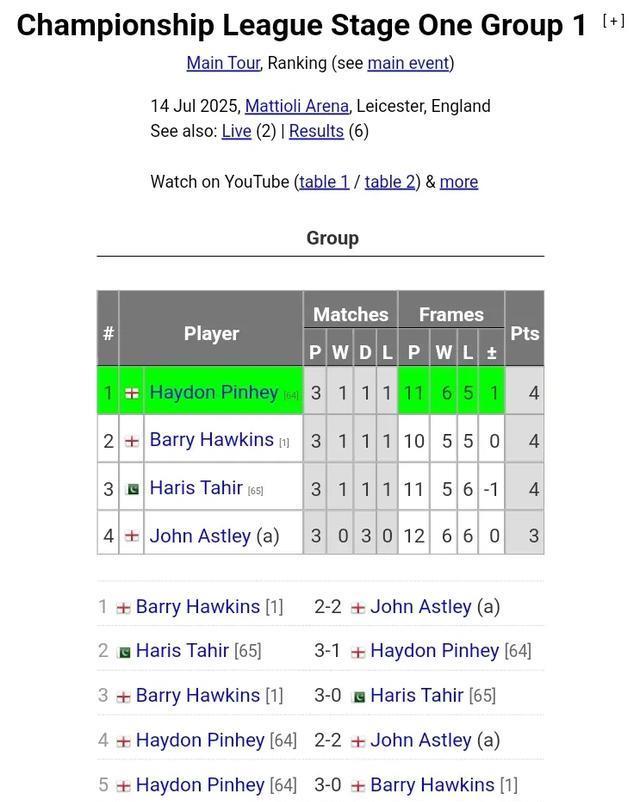Click England flag icon beside Haydon Pinhey in standings

click(x=132, y=393)
